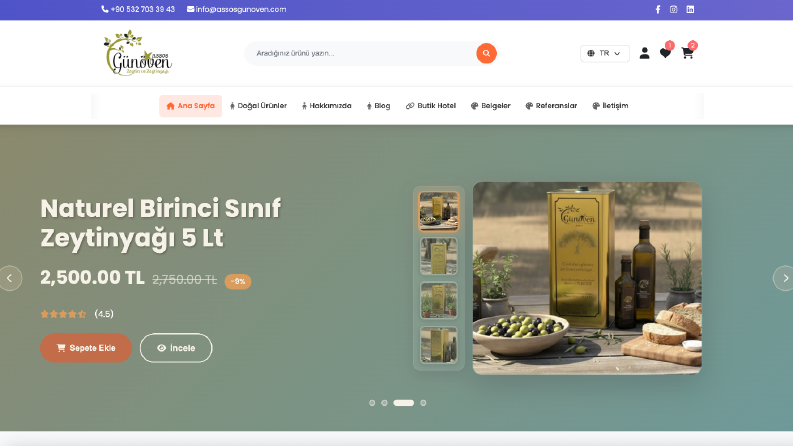793x446 pixels.
Task: Open Doğal Ürünler menu item
Action: tap(258, 106)
